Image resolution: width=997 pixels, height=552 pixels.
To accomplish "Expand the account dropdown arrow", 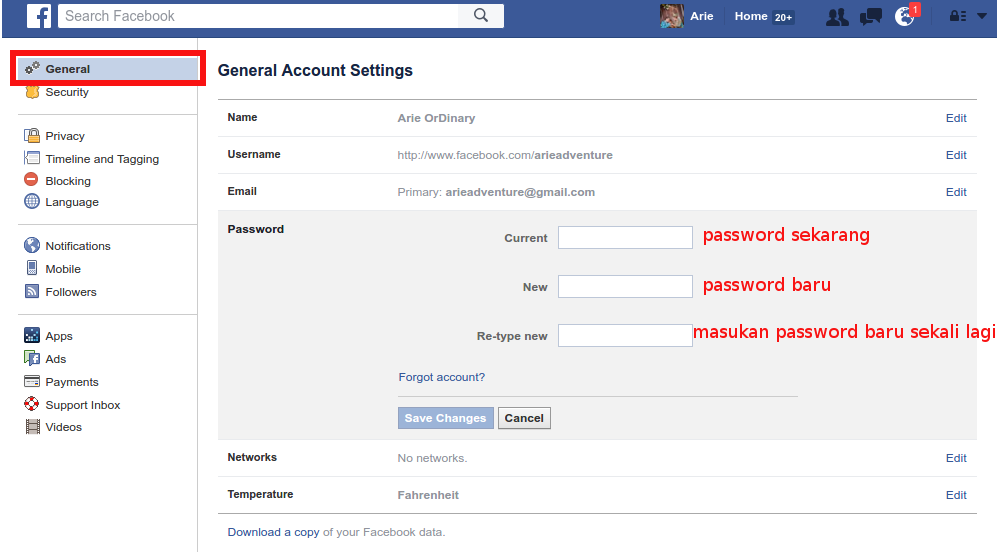I will pos(981,17).
